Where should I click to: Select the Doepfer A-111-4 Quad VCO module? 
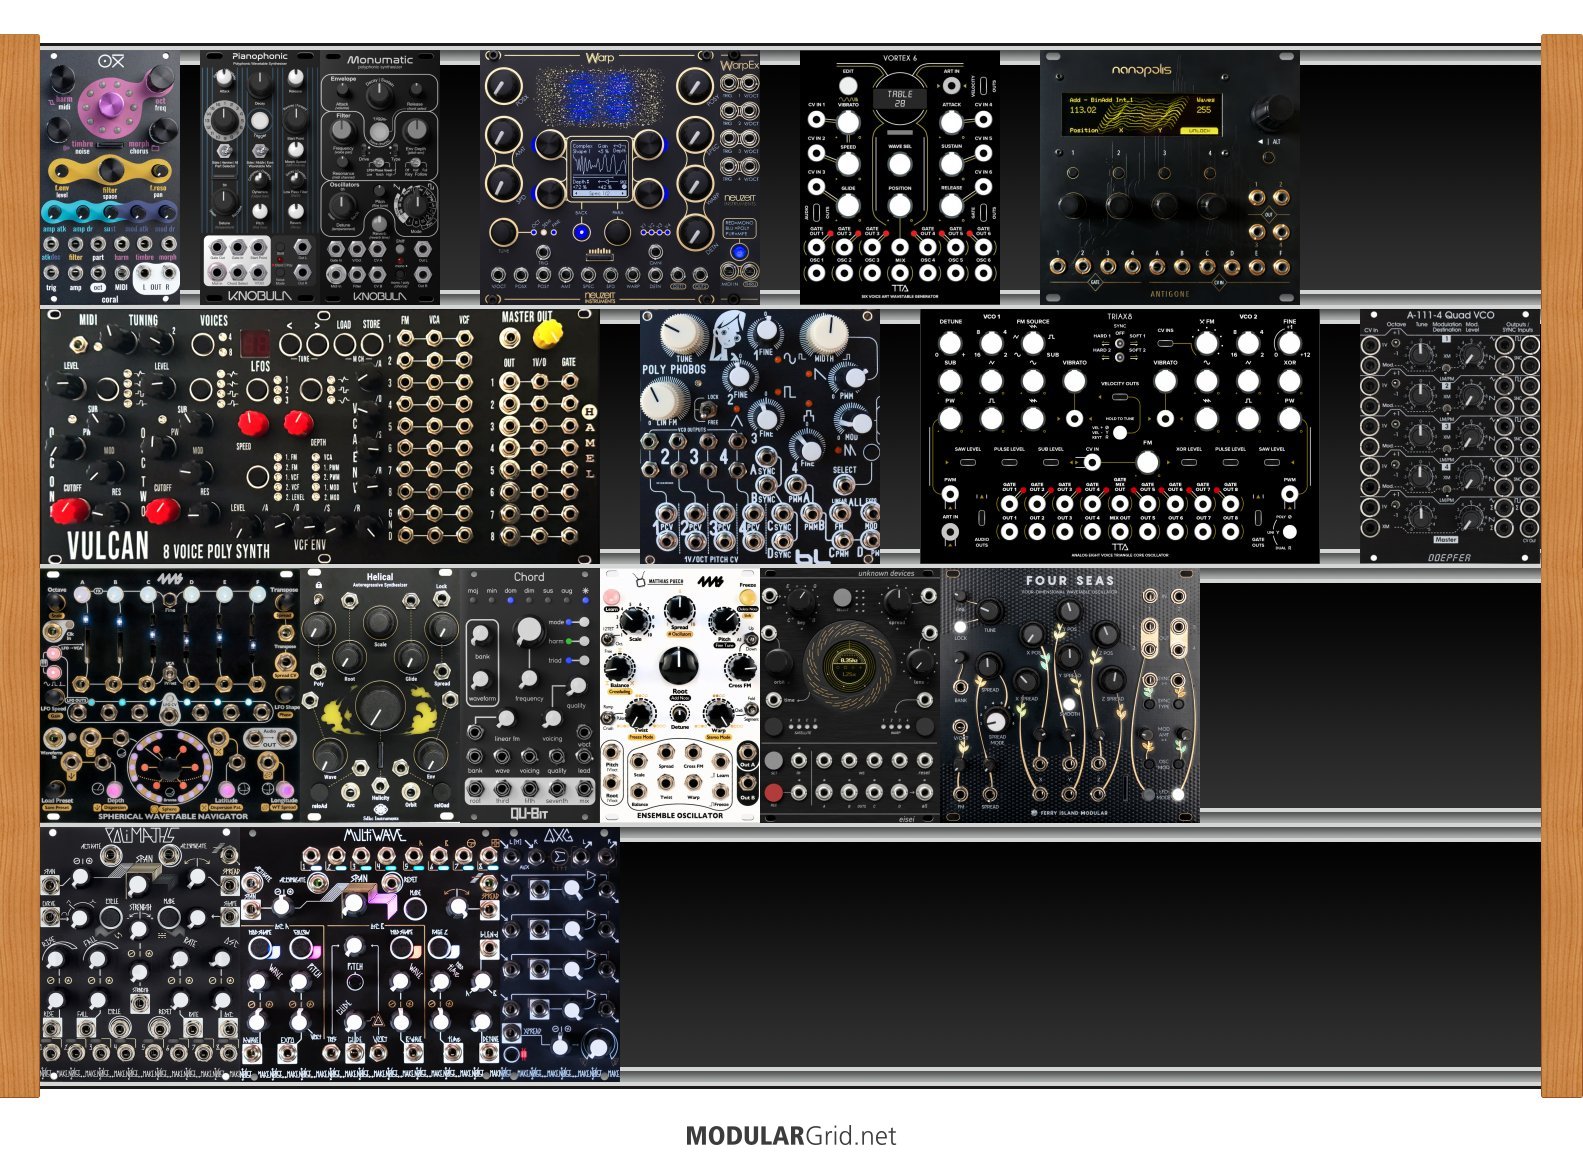point(1450,437)
